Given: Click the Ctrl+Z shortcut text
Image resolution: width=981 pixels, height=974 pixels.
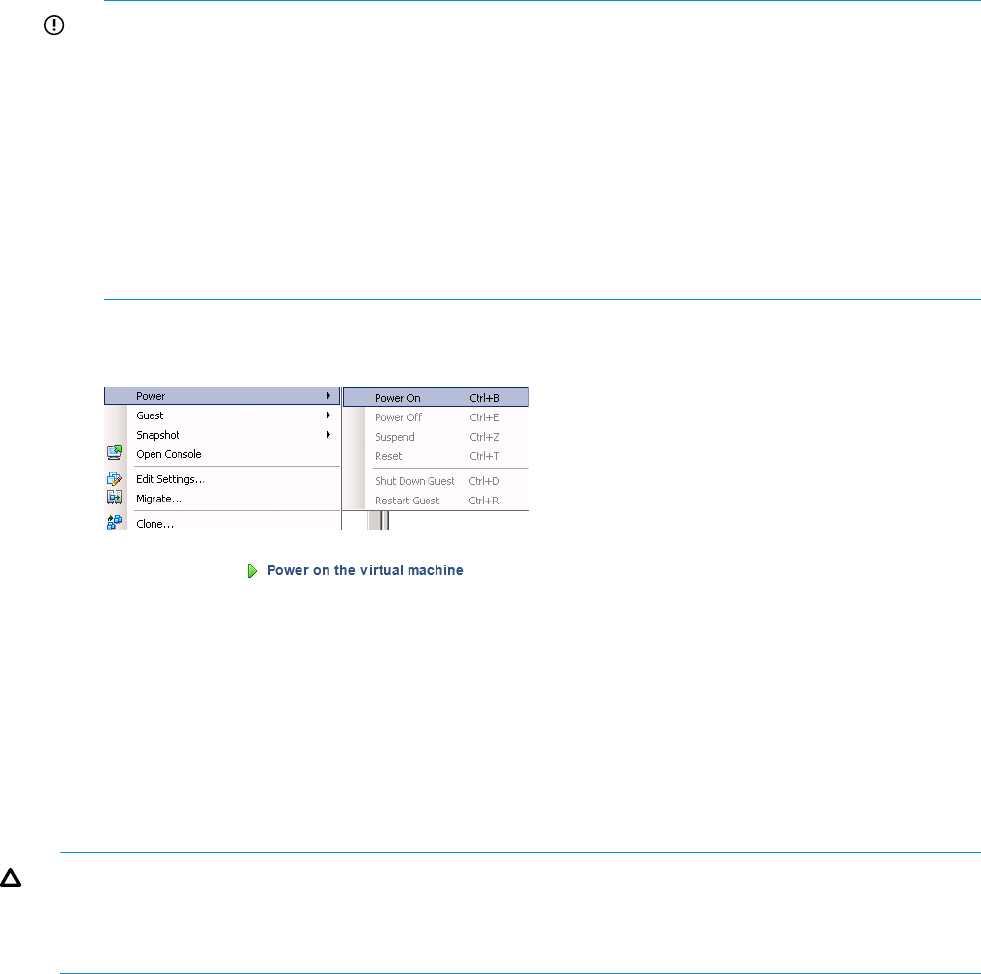Looking at the screenshot, I should [484, 437].
